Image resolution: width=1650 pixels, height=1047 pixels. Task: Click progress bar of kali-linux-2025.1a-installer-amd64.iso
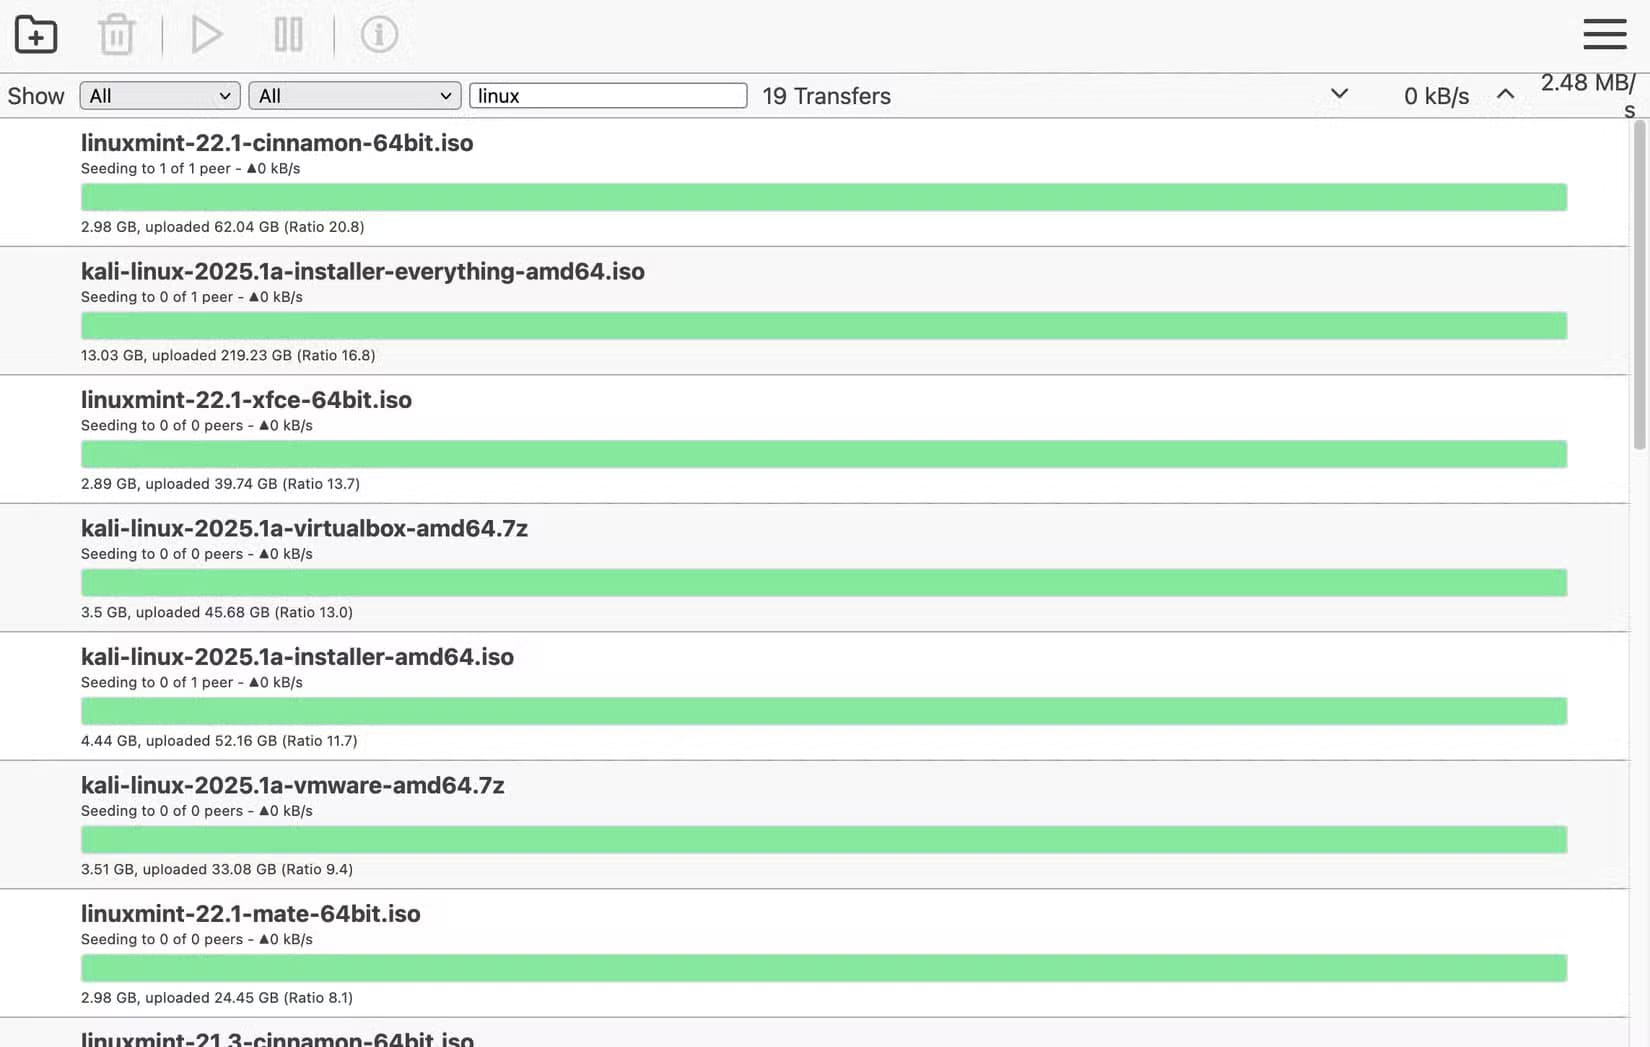tap(824, 711)
